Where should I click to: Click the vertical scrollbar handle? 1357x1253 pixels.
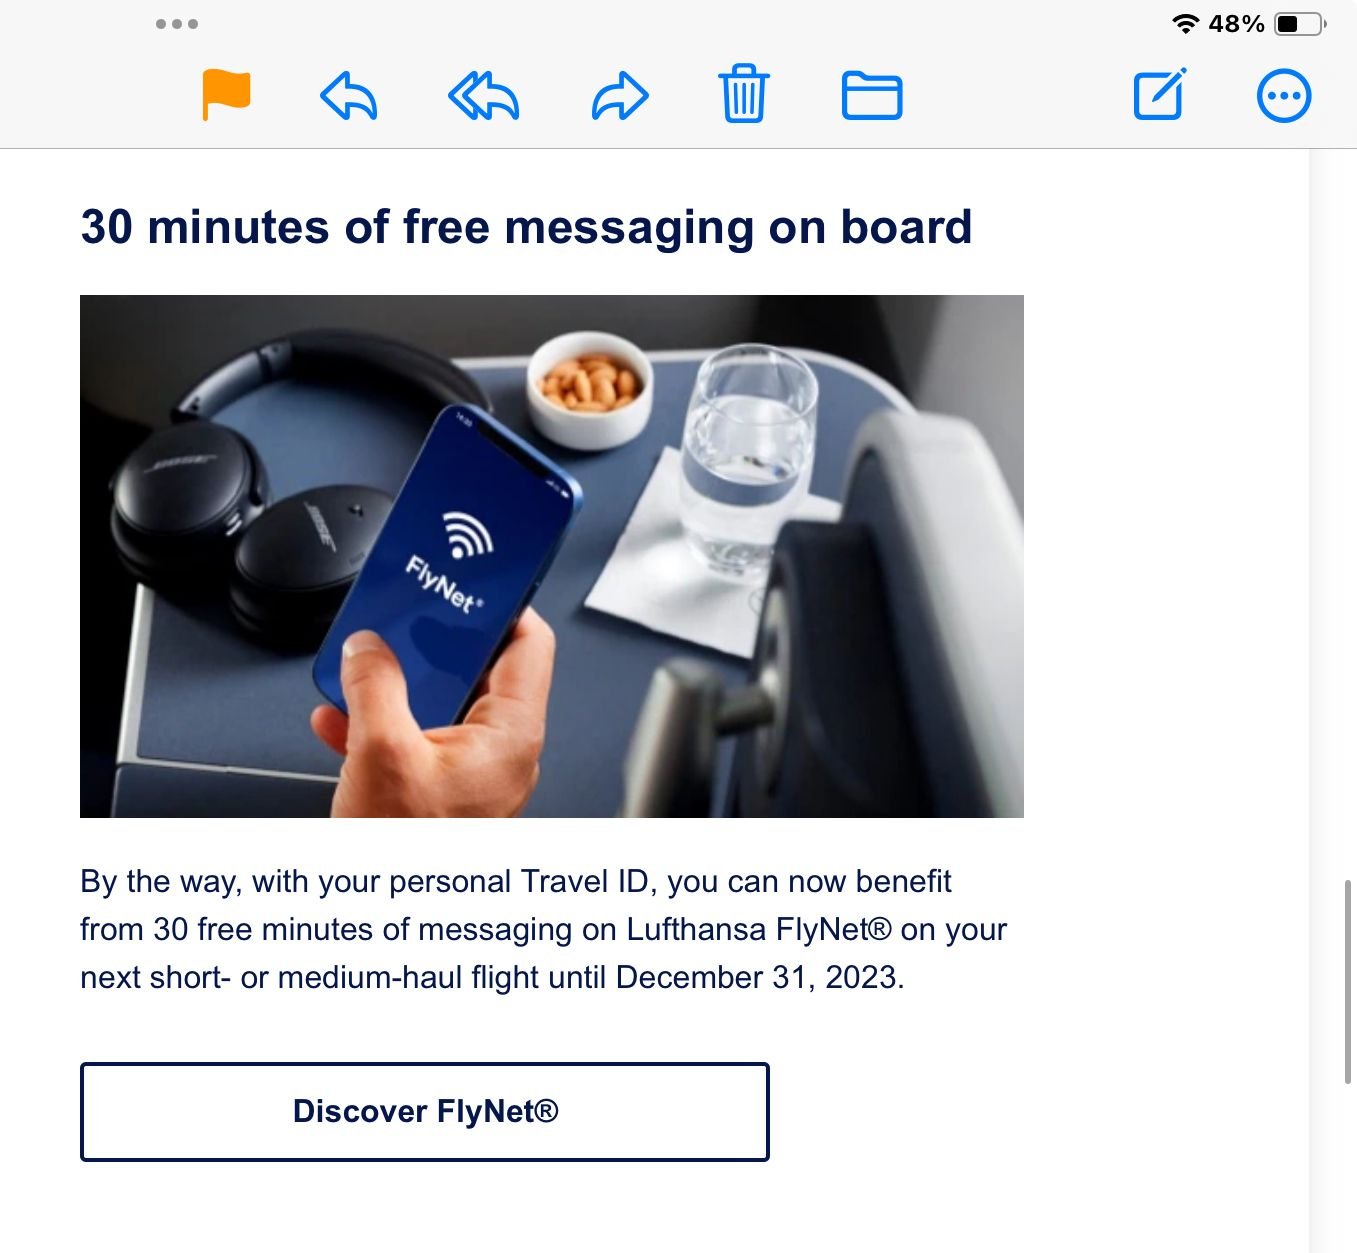pyautogui.click(x=1348, y=981)
